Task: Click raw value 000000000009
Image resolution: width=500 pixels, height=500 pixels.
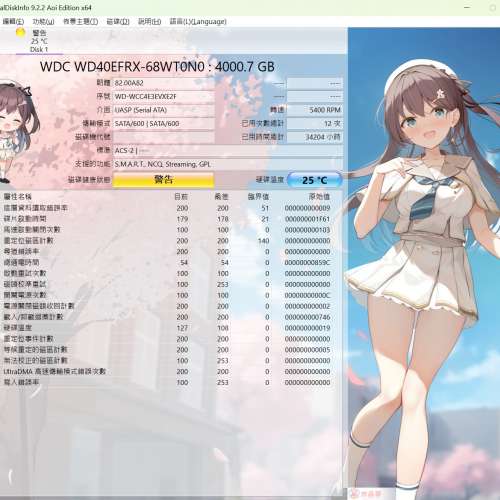Action: tap(307, 208)
